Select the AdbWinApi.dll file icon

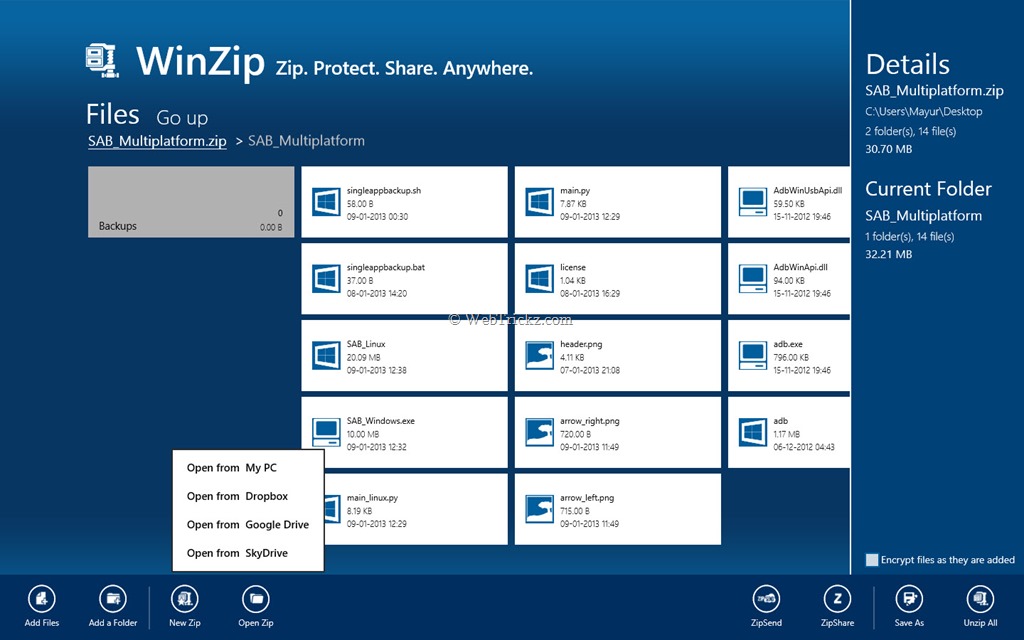pos(753,279)
